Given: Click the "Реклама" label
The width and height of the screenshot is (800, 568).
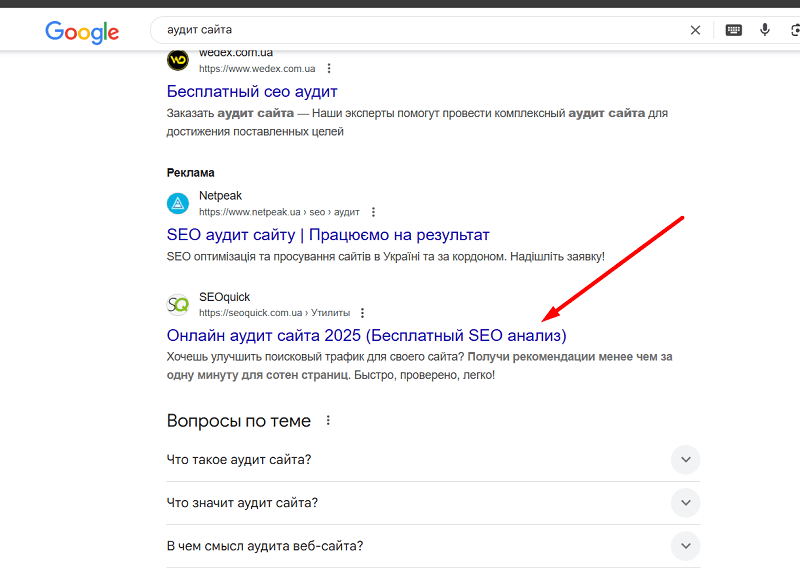Looking at the screenshot, I should click(x=190, y=172).
